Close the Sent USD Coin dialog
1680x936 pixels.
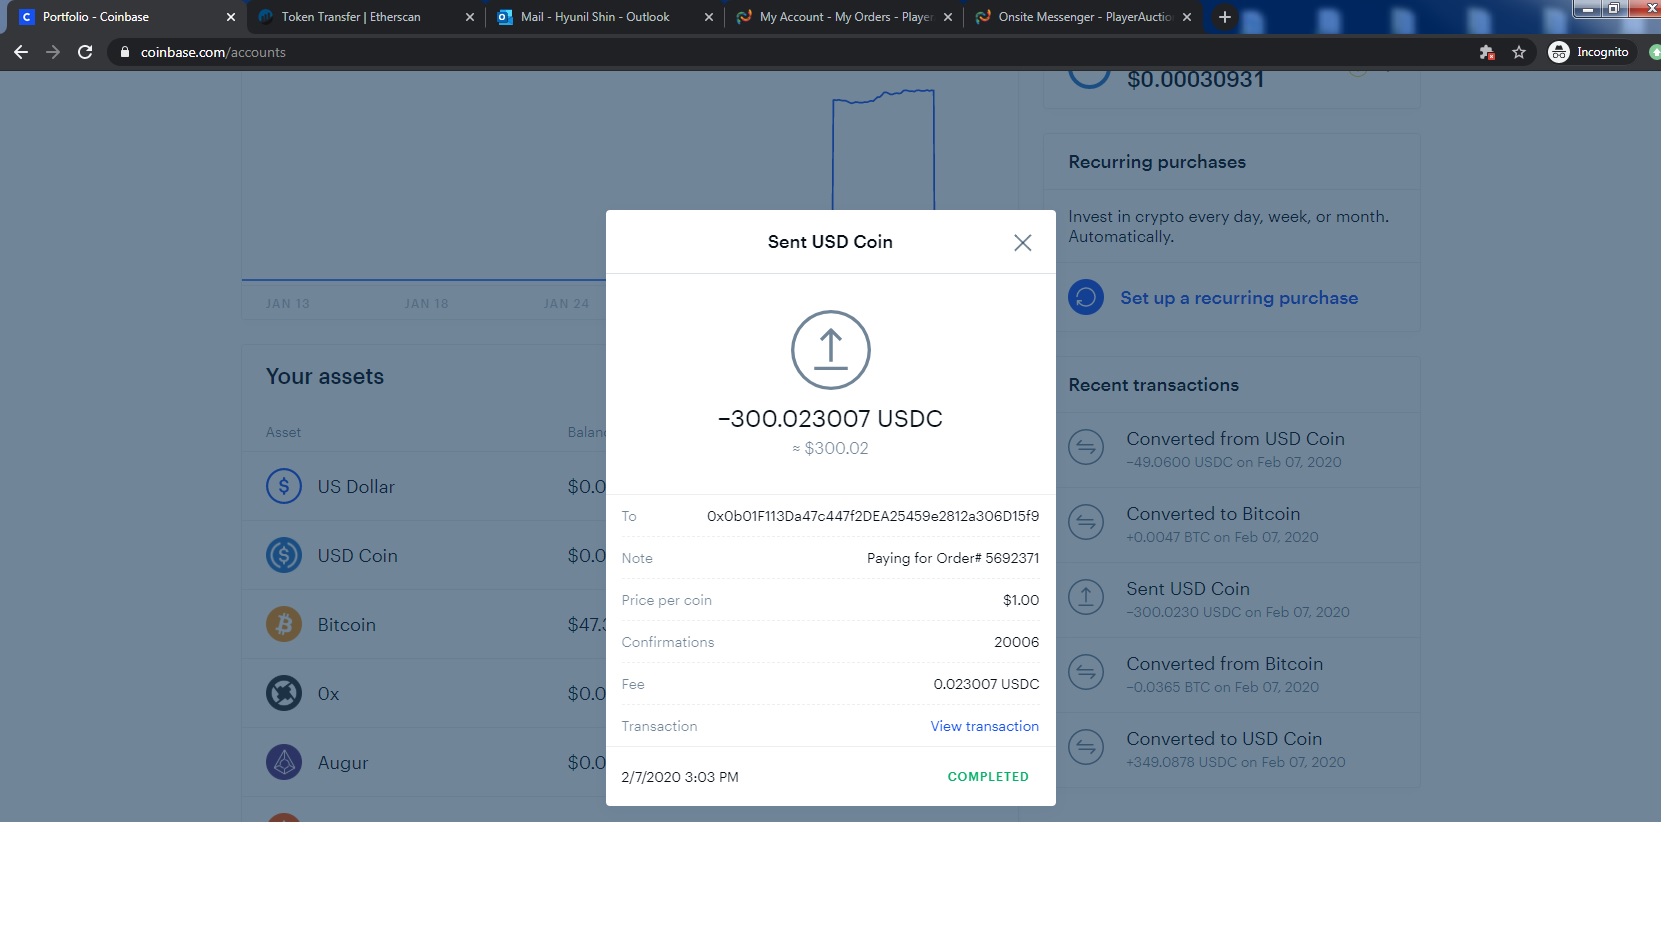tap(1022, 243)
